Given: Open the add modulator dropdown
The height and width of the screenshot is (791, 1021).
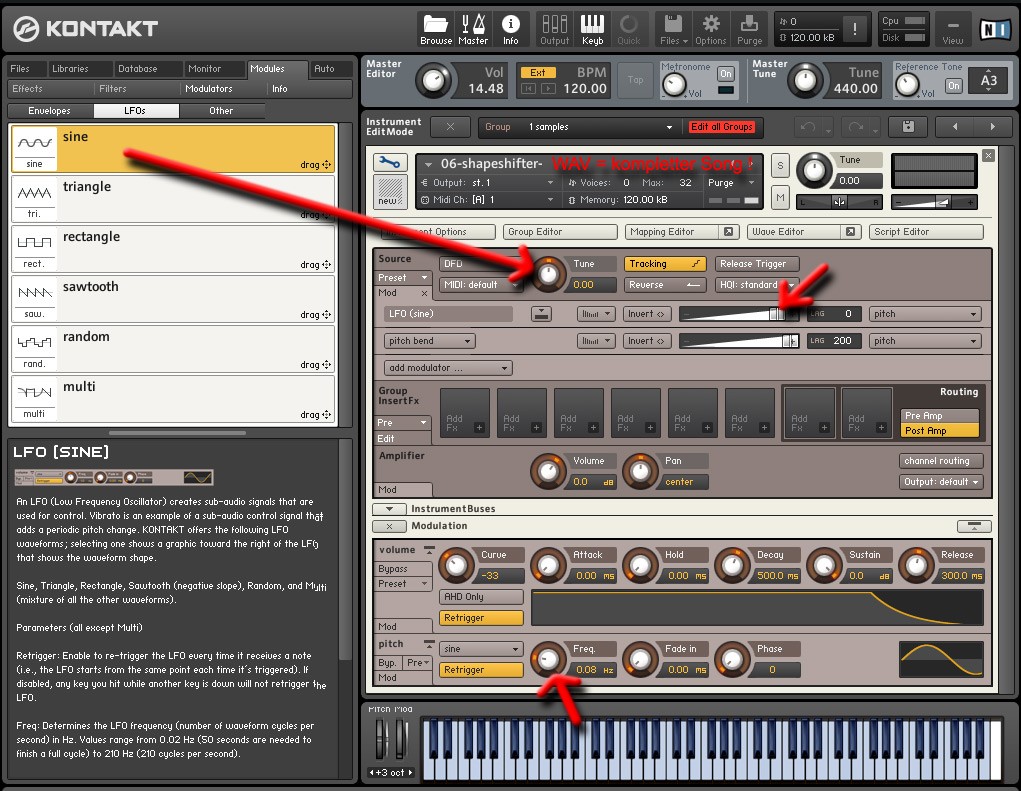Looking at the screenshot, I should click(x=448, y=368).
